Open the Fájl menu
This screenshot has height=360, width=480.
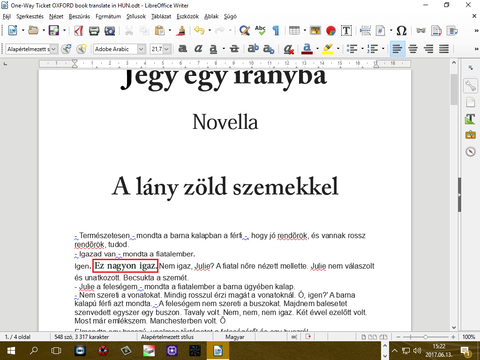(x=7, y=16)
